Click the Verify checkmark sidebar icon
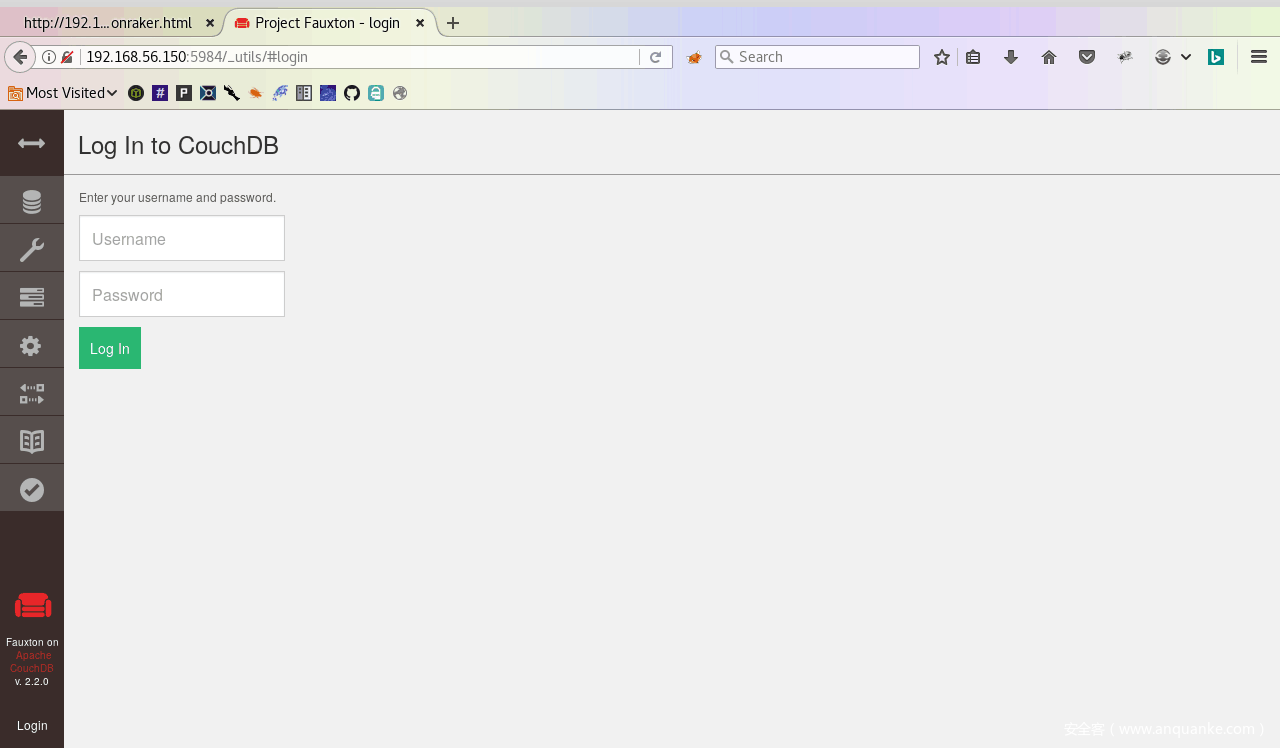The height and width of the screenshot is (748, 1280). (31, 489)
